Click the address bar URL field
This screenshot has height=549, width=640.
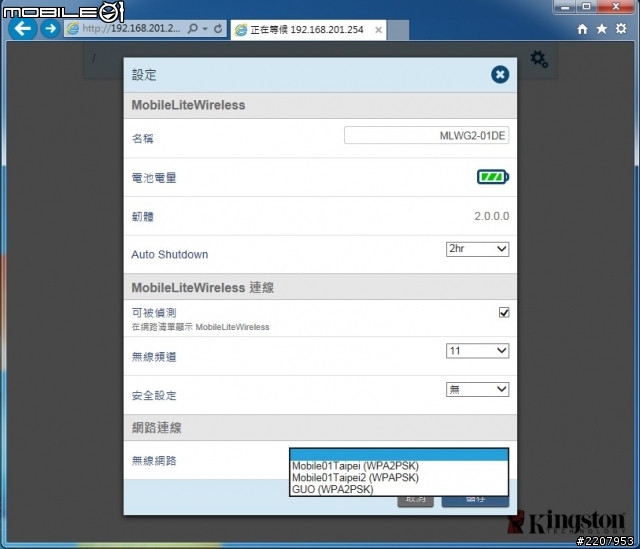(x=131, y=29)
